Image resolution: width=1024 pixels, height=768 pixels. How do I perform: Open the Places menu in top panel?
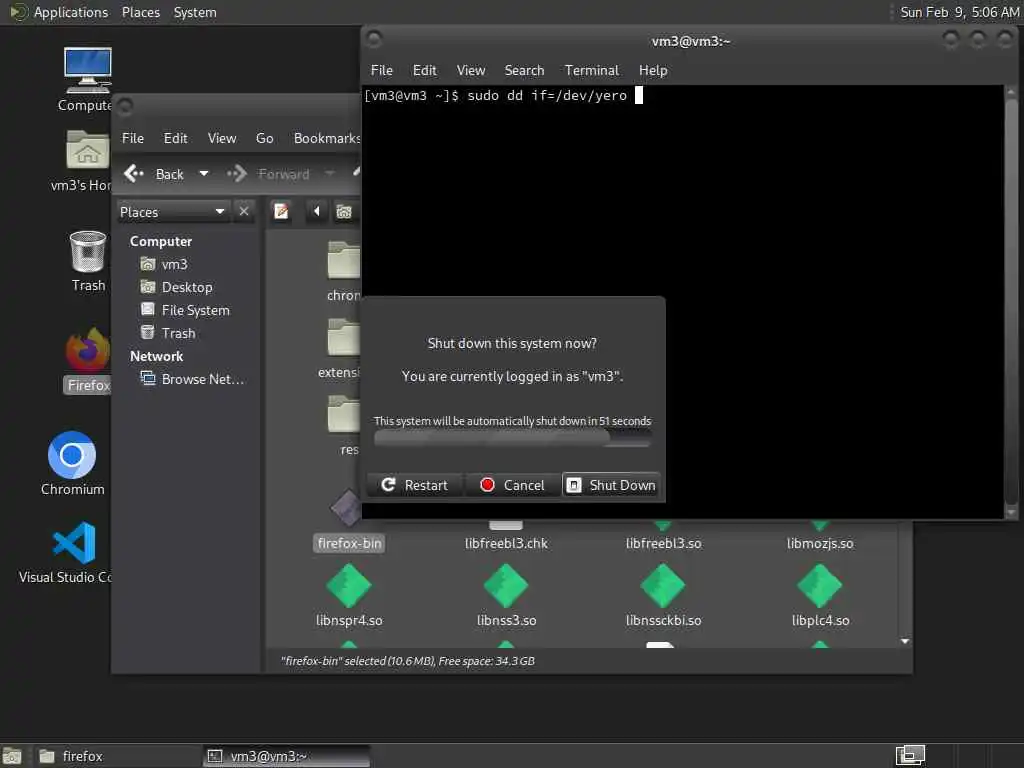[140, 12]
